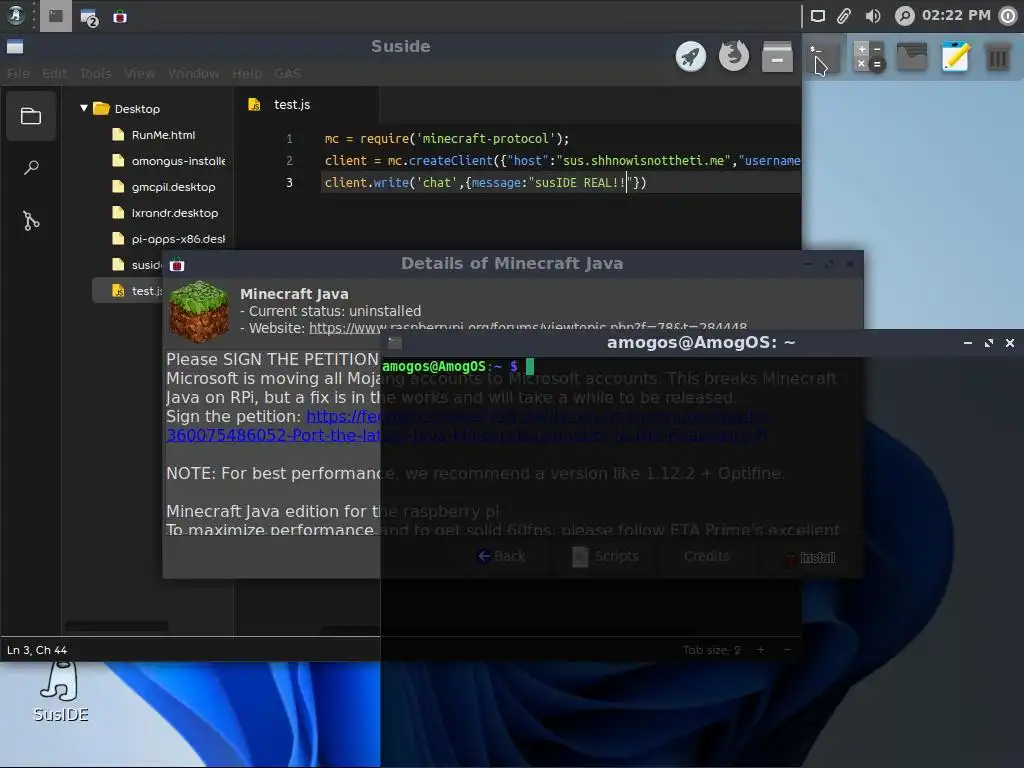Select the taskbar window icon with badge 2
Image resolution: width=1024 pixels, height=768 pixels.
88,18
